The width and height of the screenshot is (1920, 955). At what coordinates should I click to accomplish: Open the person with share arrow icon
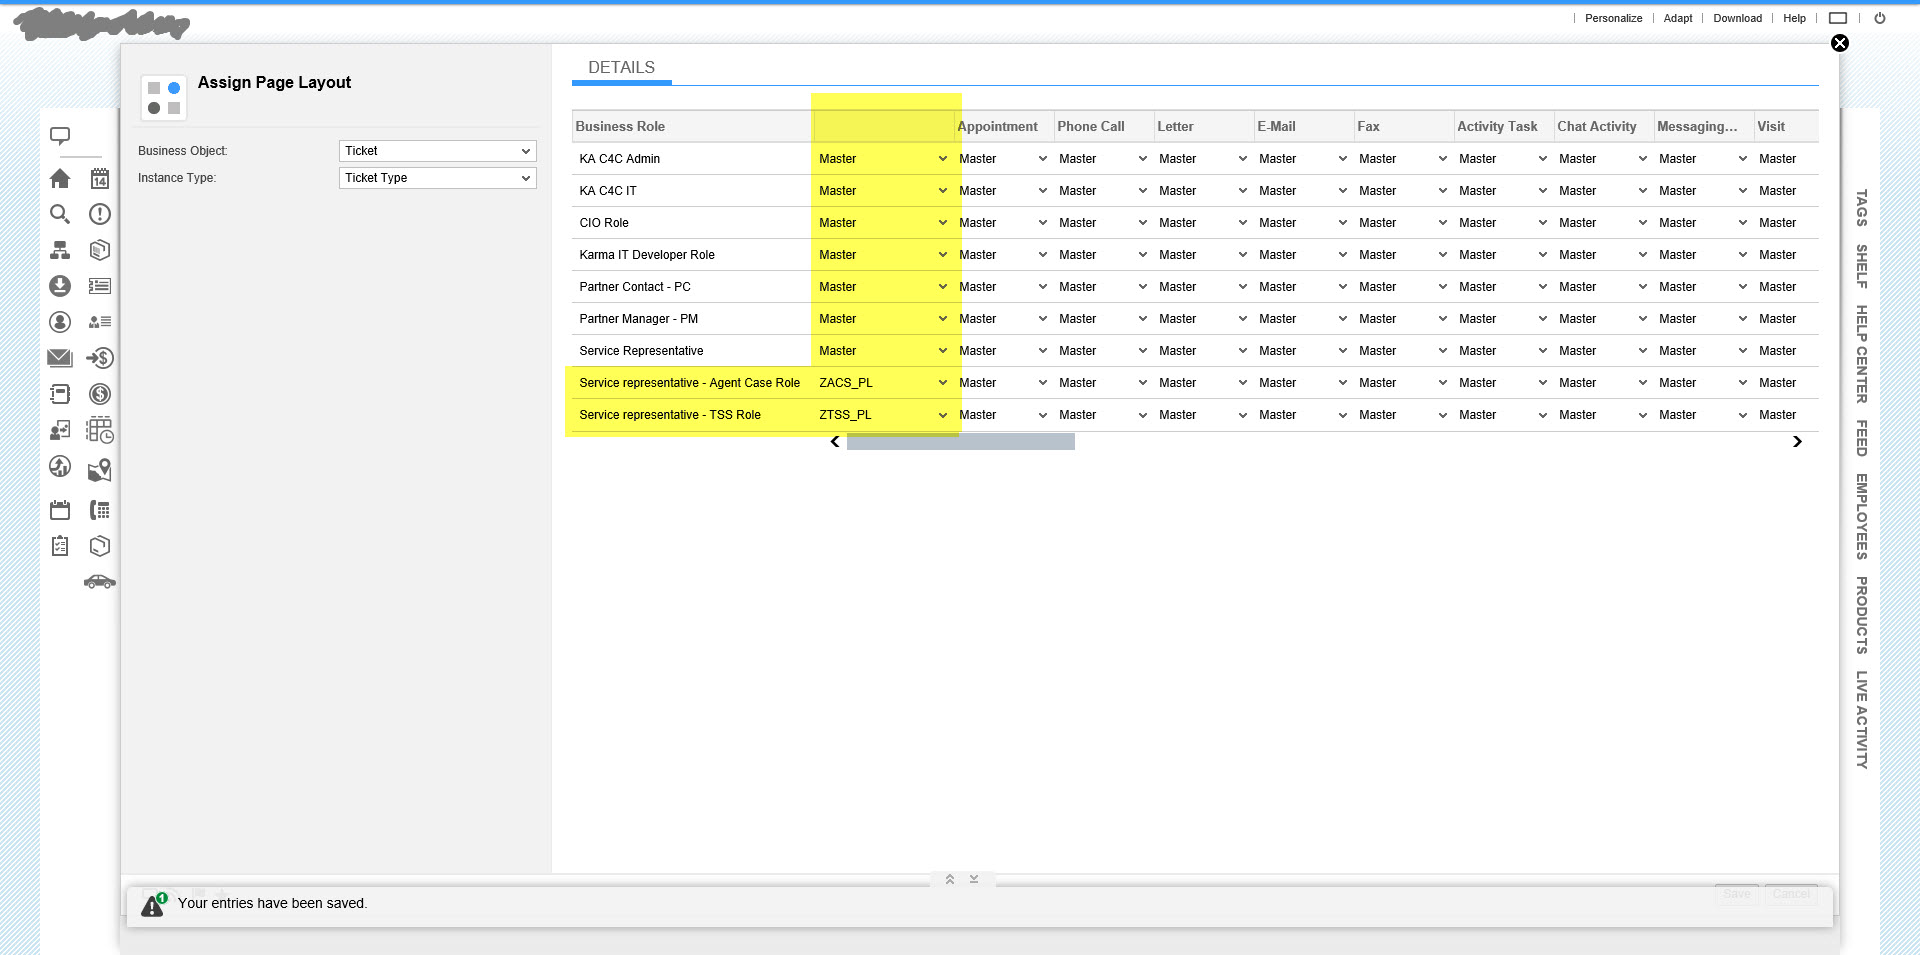coord(60,430)
